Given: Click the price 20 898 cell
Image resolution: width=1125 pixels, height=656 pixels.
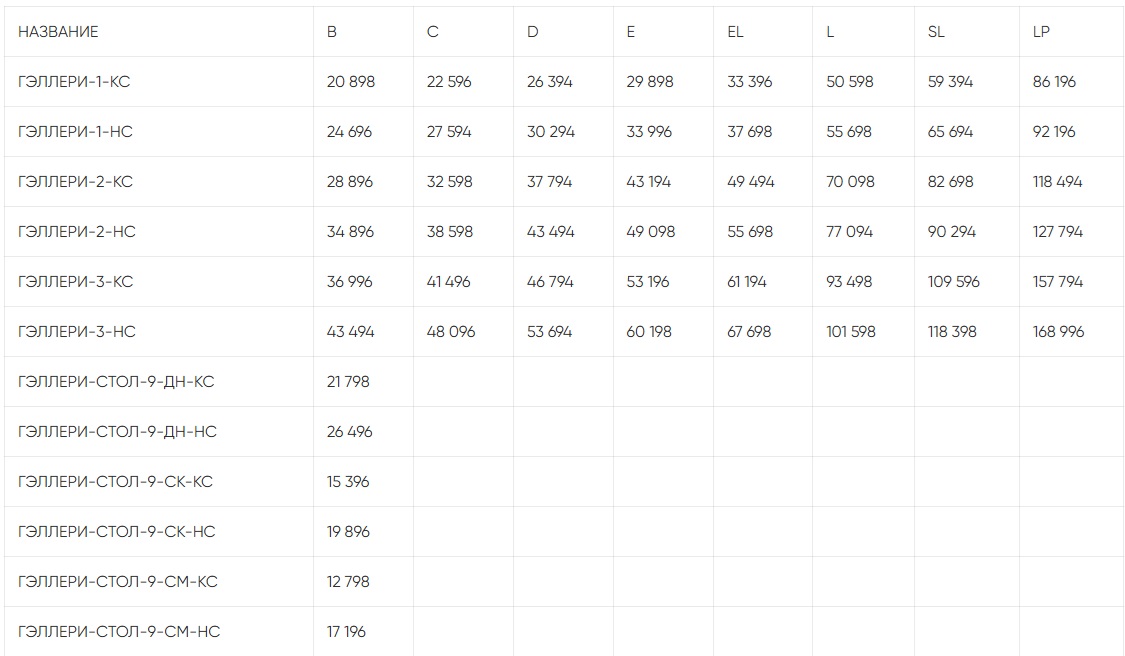Looking at the screenshot, I should point(351,82).
